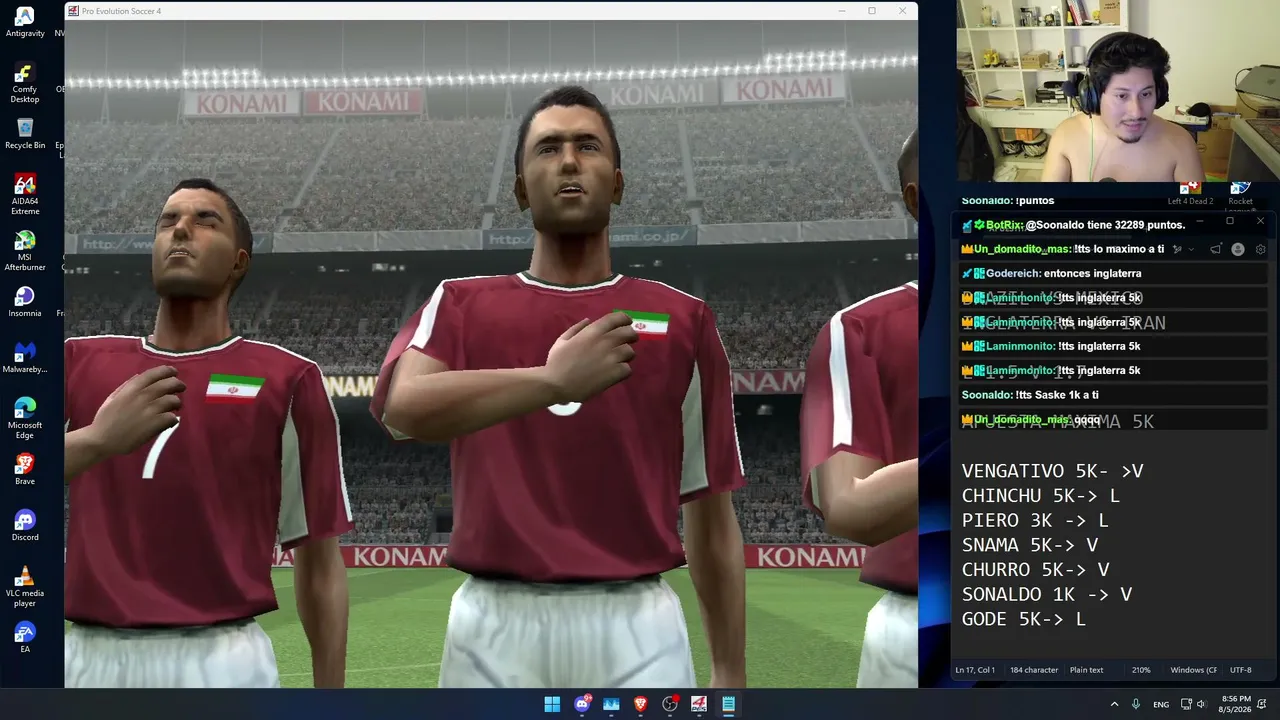Image resolution: width=1280 pixels, height=720 pixels.
Task: Click the UTF-8 encoding indicator
Action: coord(1240,670)
